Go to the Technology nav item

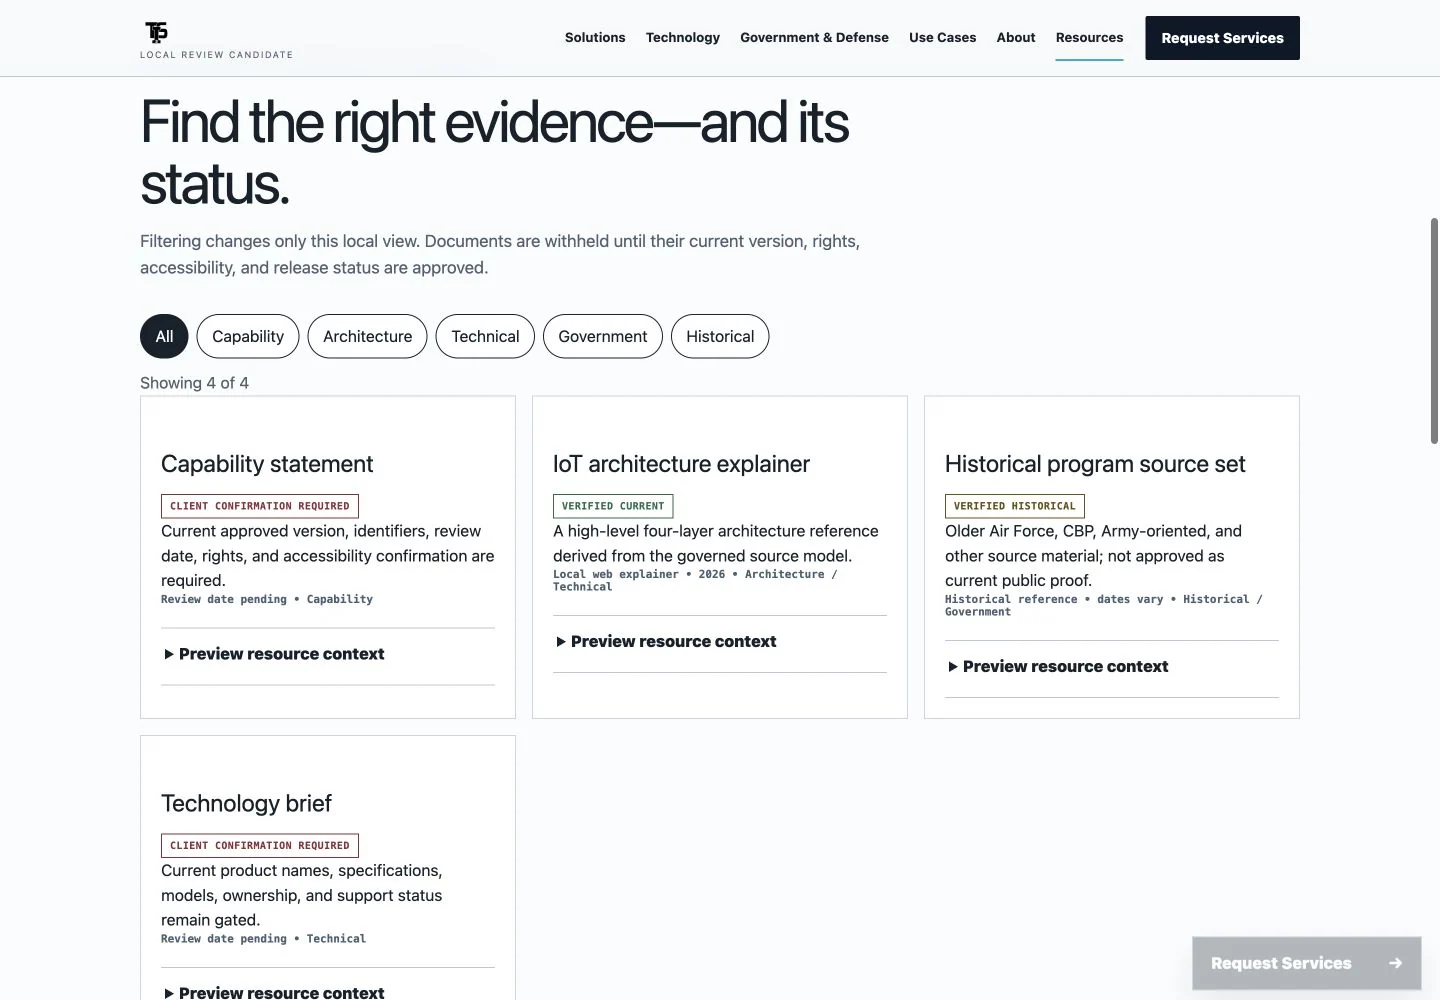click(683, 38)
